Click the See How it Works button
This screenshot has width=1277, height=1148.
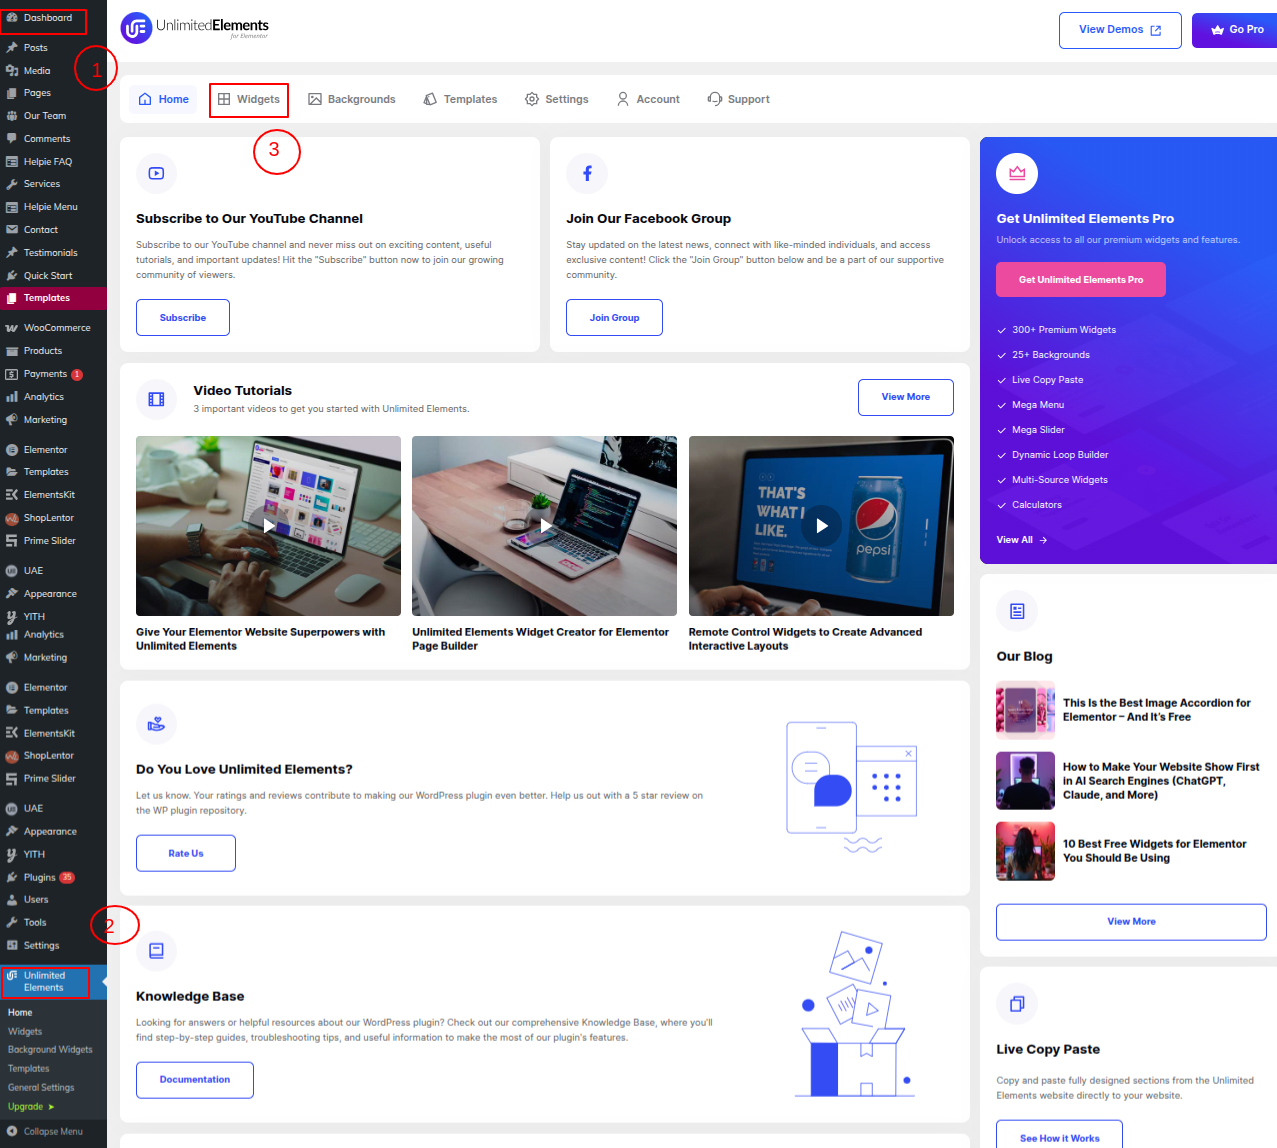click(1059, 1137)
